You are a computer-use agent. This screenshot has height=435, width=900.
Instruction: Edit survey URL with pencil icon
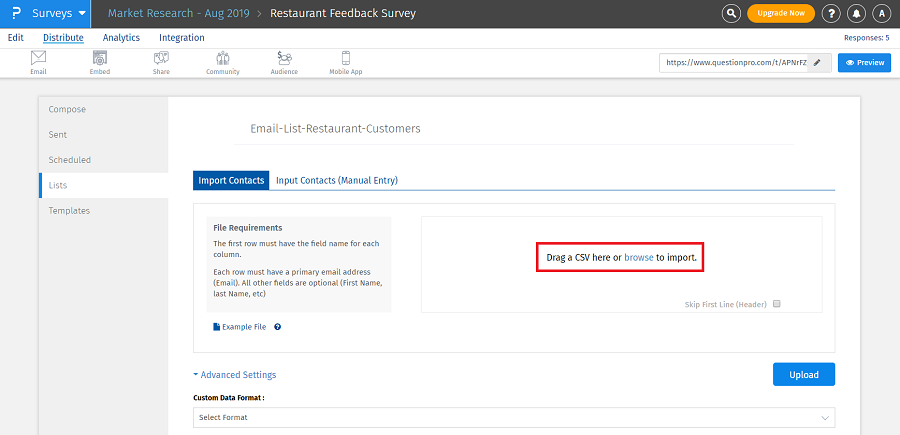click(817, 62)
